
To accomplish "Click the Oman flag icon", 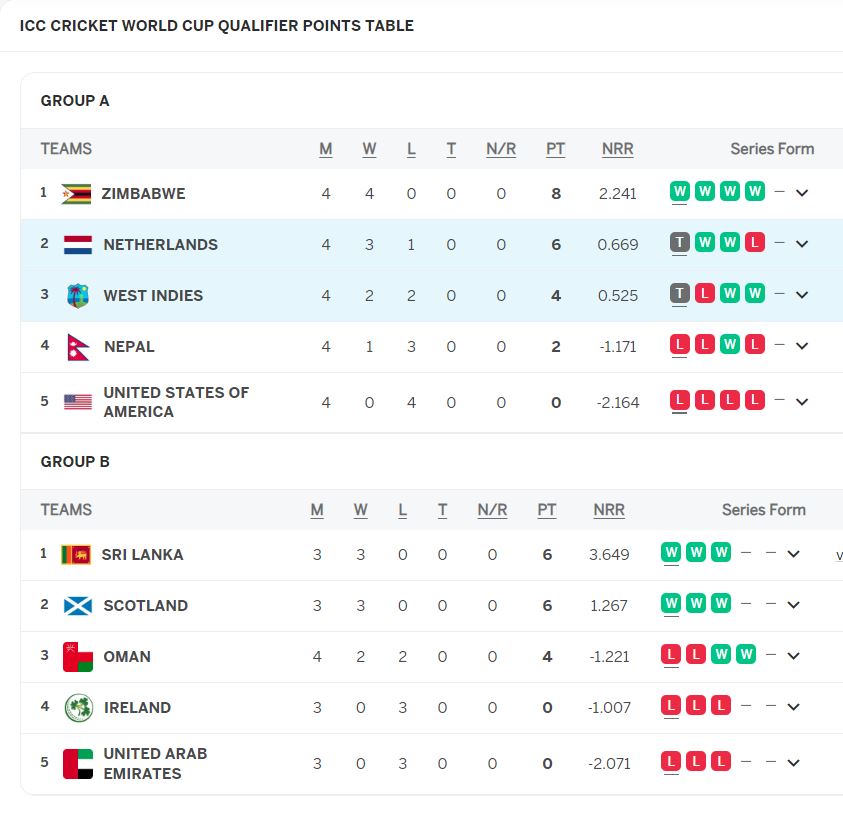I will click(78, 657).
